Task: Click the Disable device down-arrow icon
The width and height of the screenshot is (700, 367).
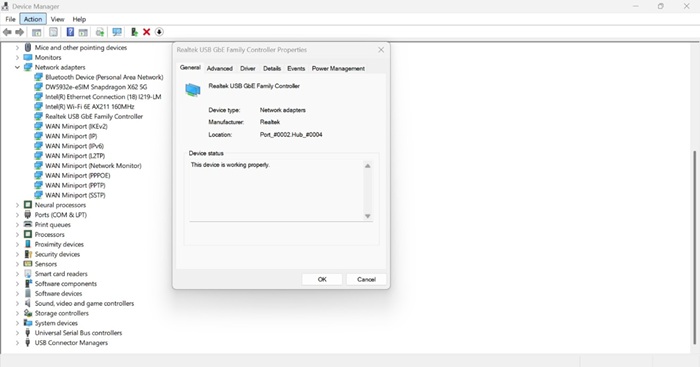Action: coord(159,32)
